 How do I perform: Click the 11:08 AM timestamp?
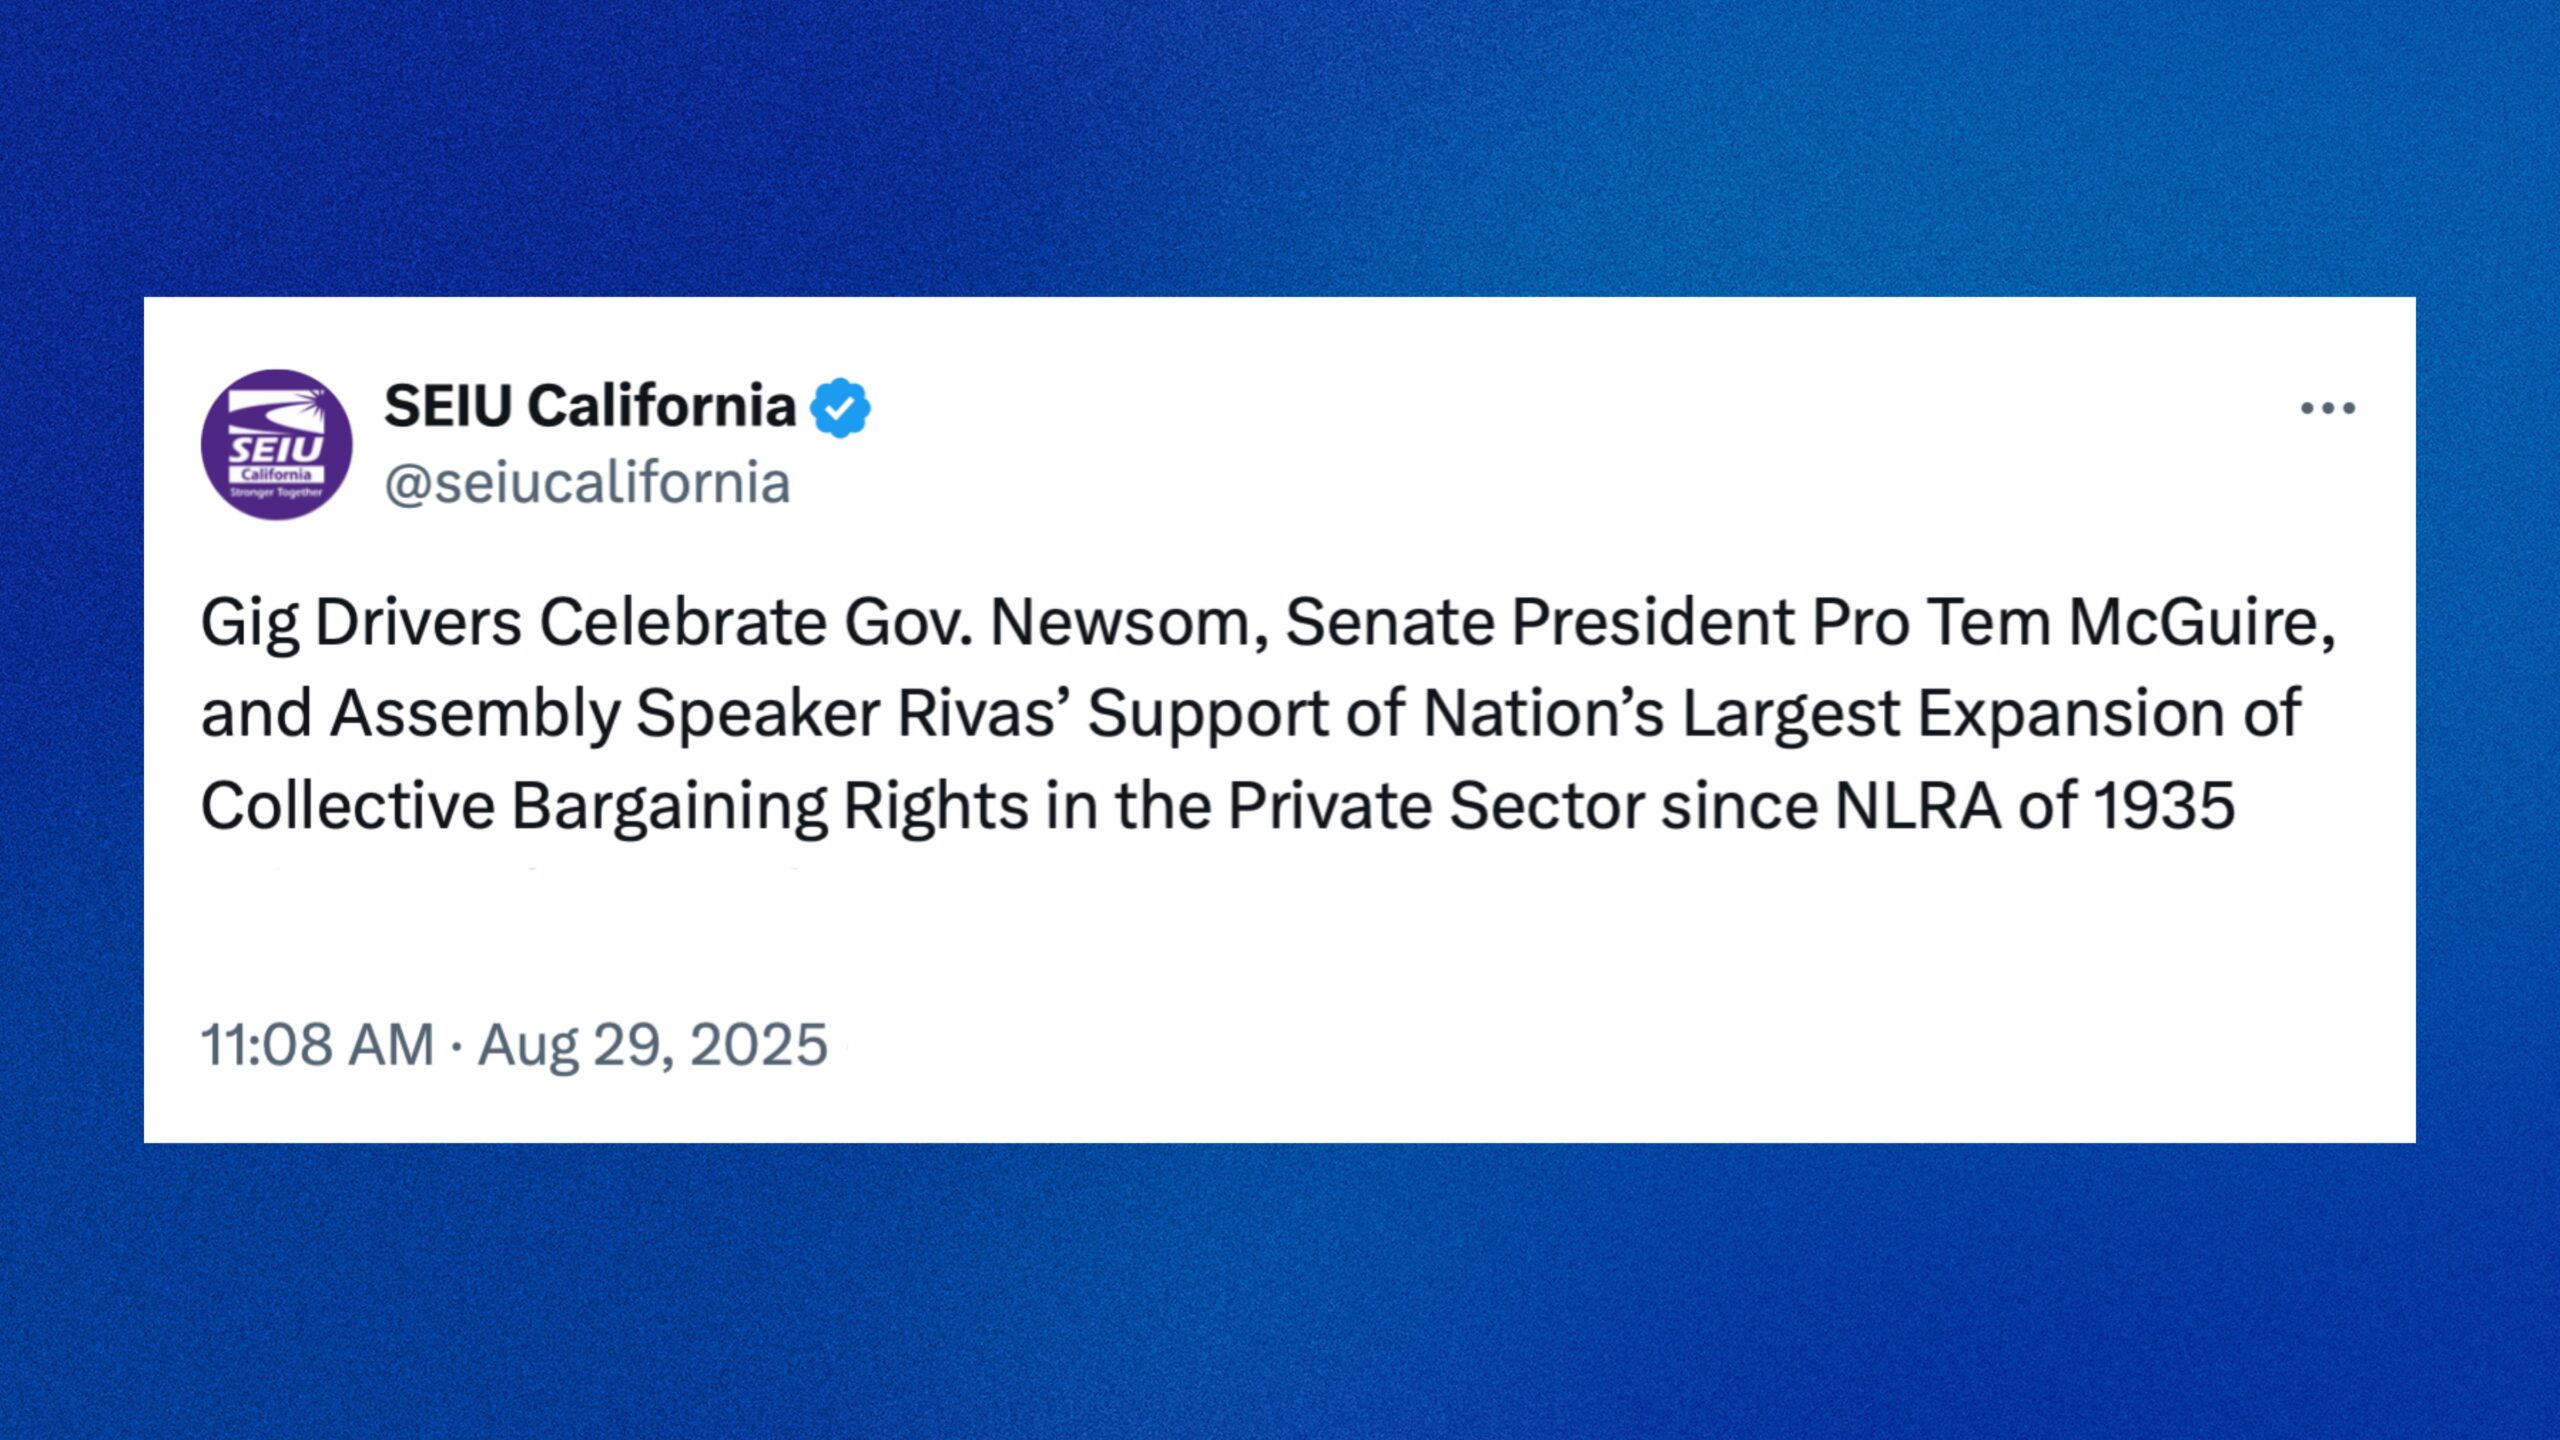tap(317, 1045)
